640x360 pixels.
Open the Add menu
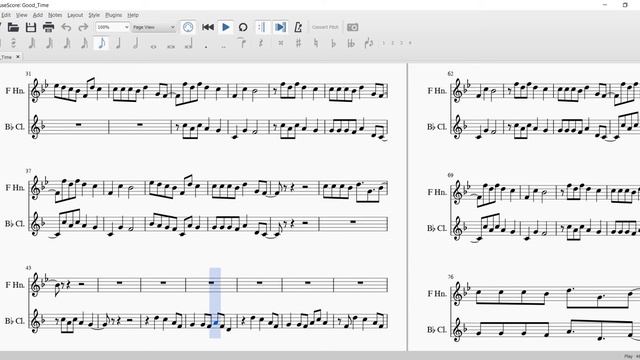(38, 15)
